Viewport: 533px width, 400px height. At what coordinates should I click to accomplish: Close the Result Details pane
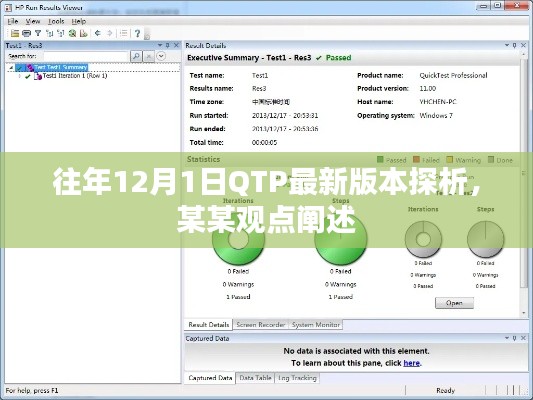pos(523,45)
